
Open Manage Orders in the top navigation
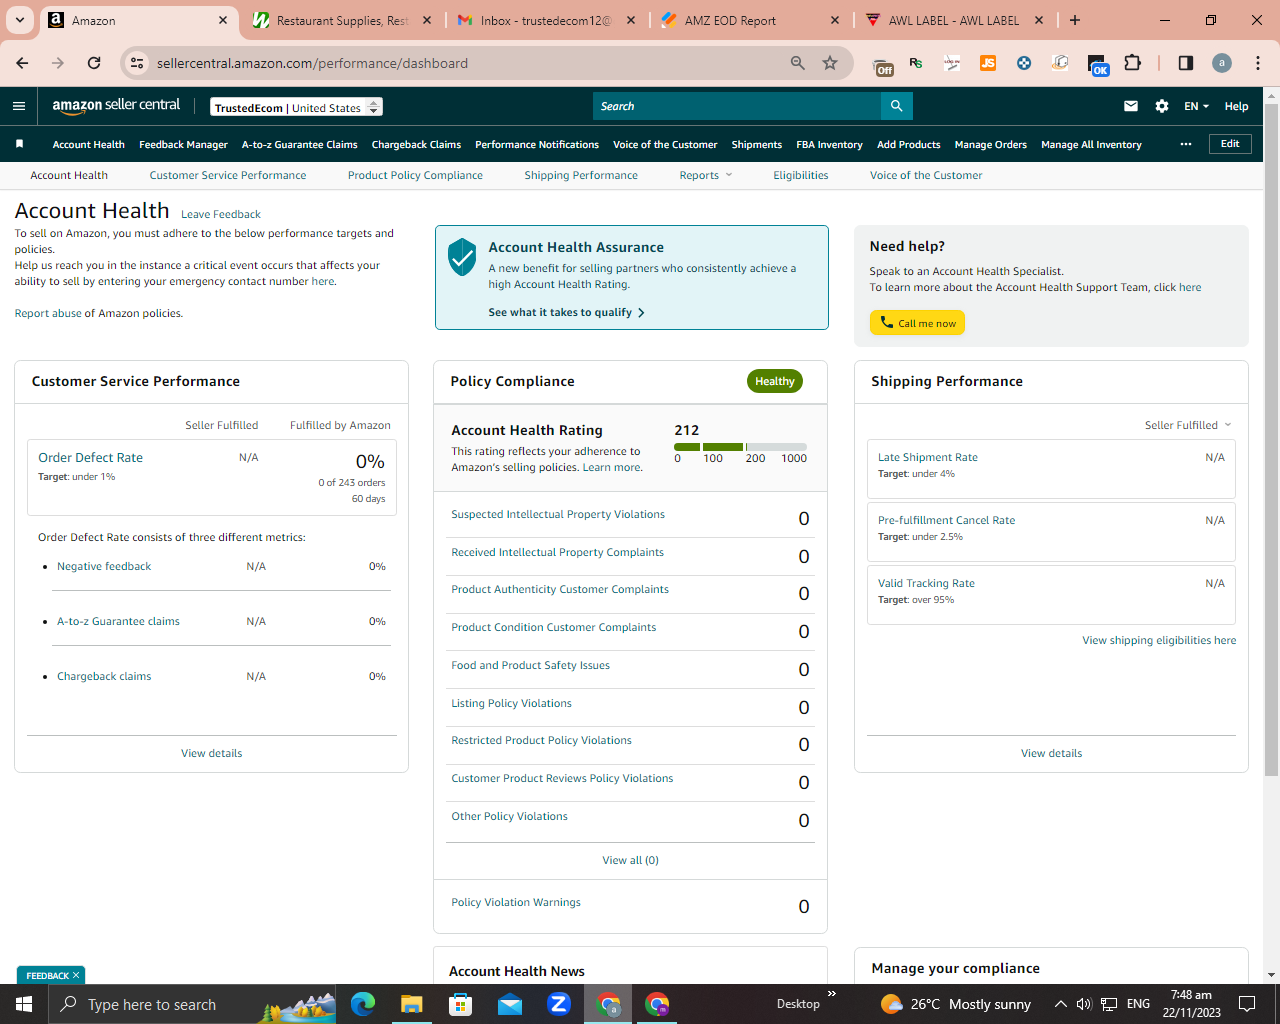click(990, 144)
